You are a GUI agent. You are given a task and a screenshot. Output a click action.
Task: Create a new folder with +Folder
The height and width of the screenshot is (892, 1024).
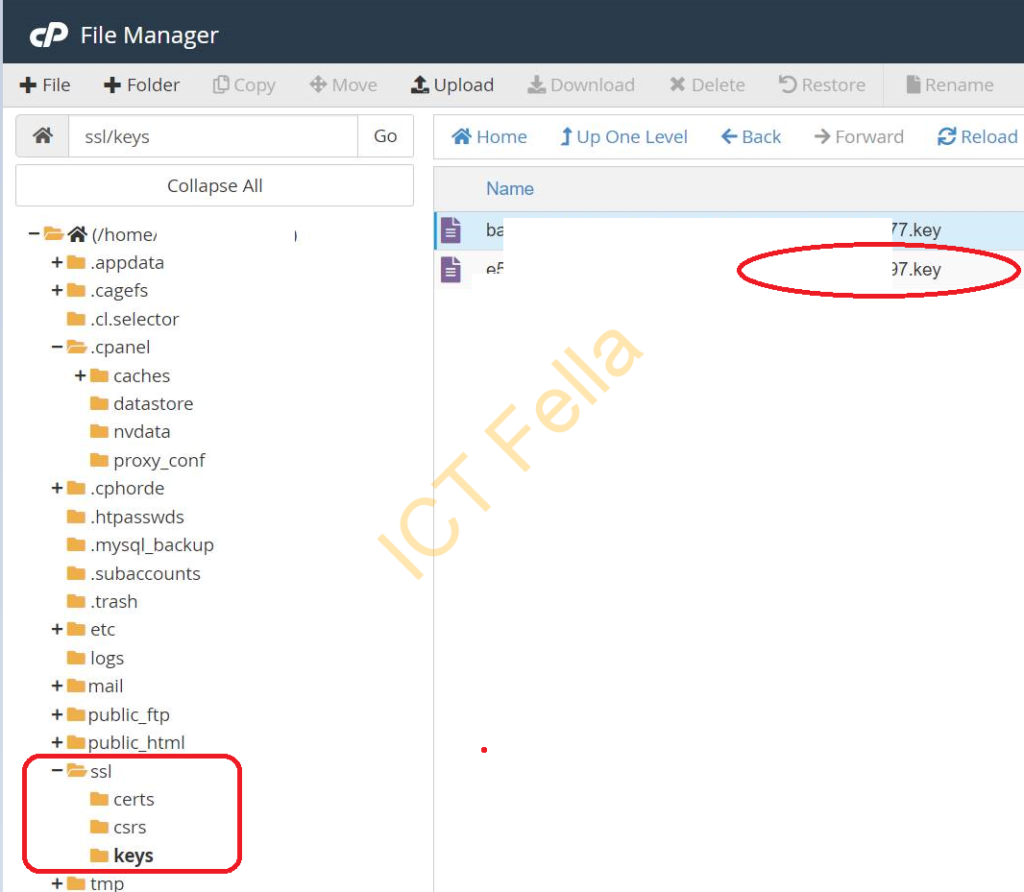[x=141, y=85]
